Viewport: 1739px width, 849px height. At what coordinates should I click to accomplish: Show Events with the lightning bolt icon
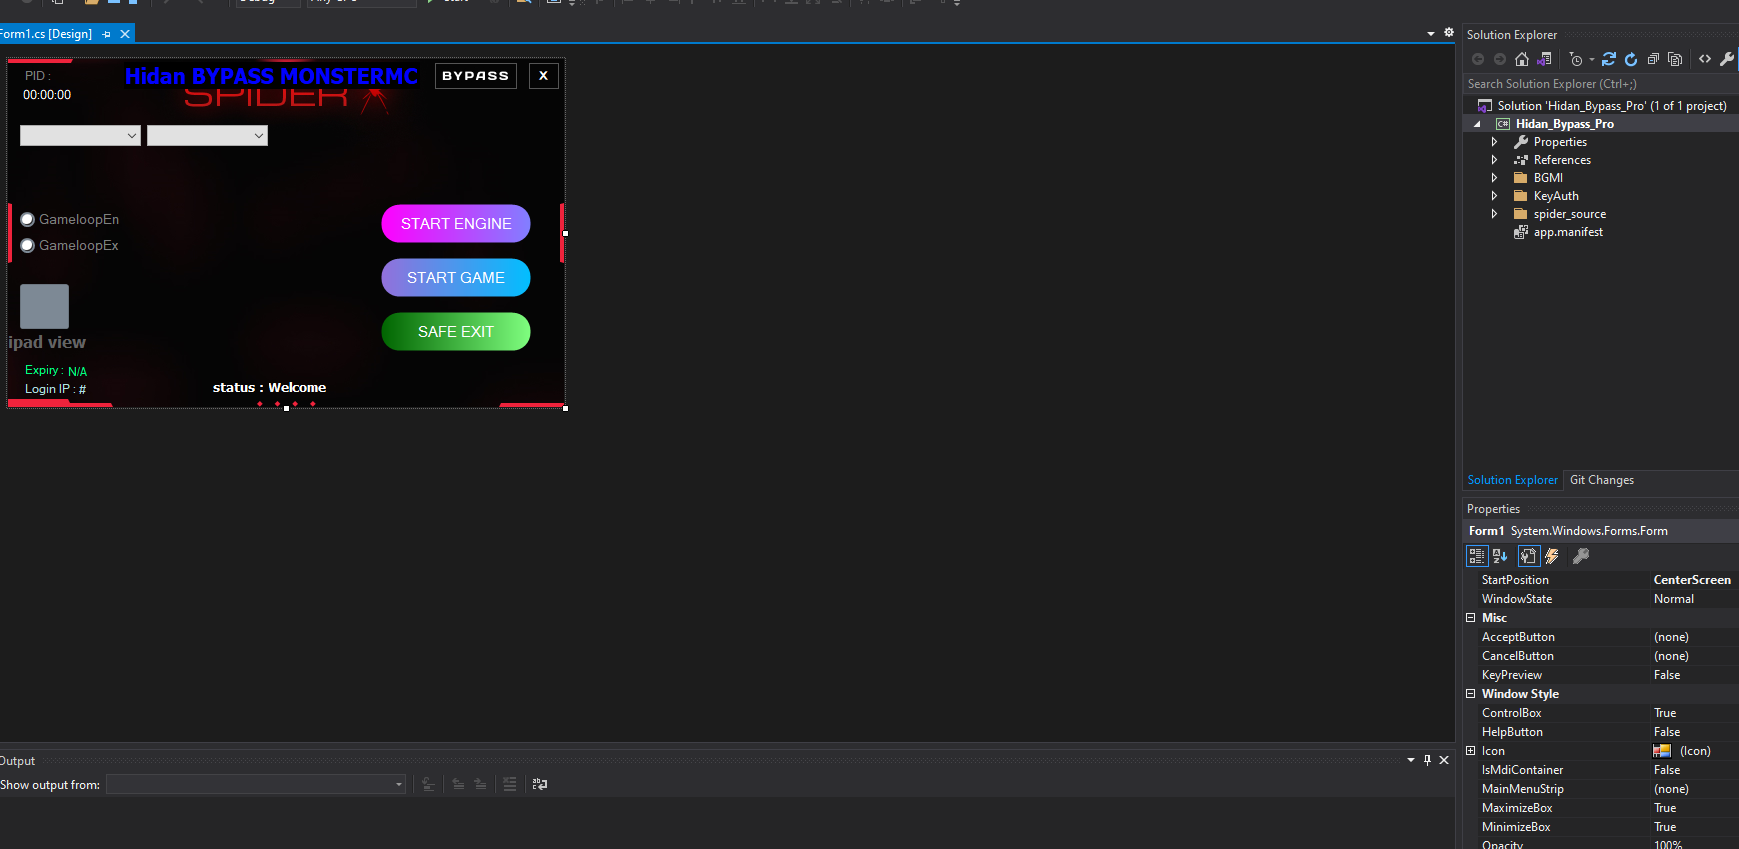[1552, 556]
